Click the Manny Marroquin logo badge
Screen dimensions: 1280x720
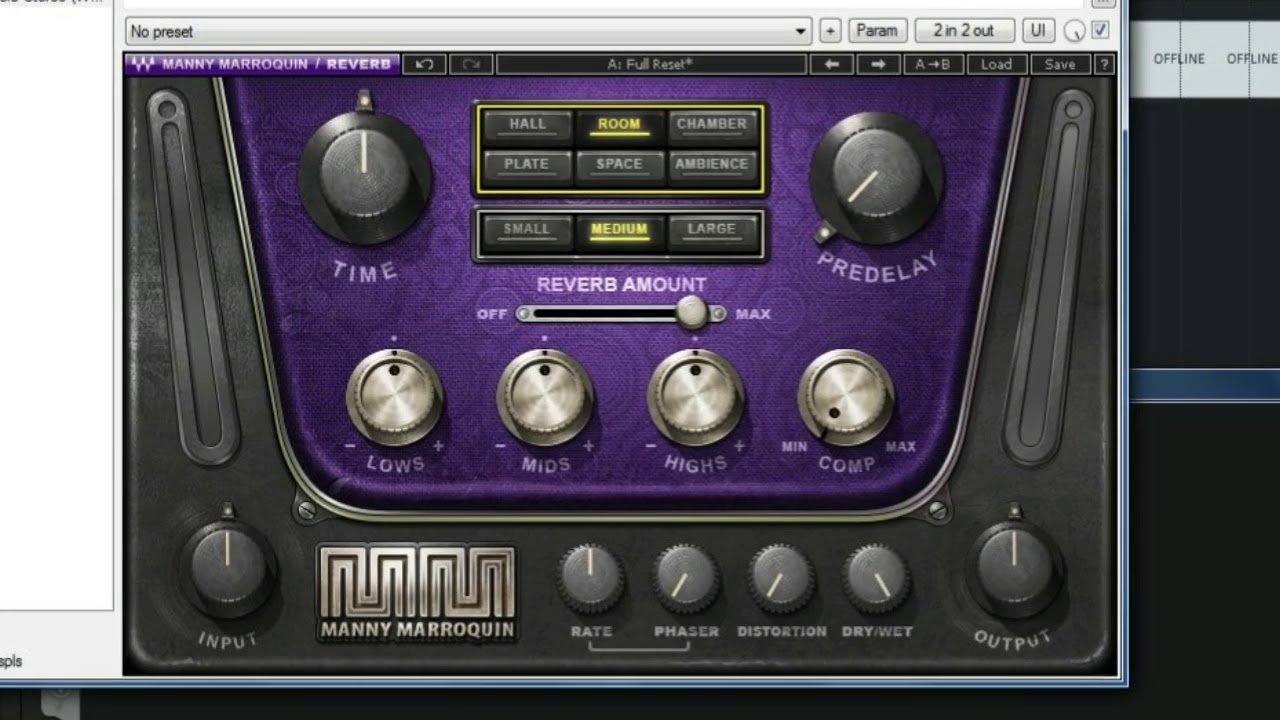coord(417,594)
